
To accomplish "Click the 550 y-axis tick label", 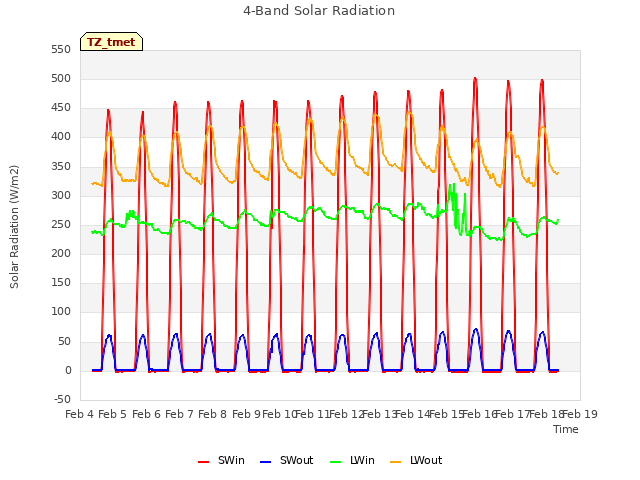I will (x=61, y=49).
